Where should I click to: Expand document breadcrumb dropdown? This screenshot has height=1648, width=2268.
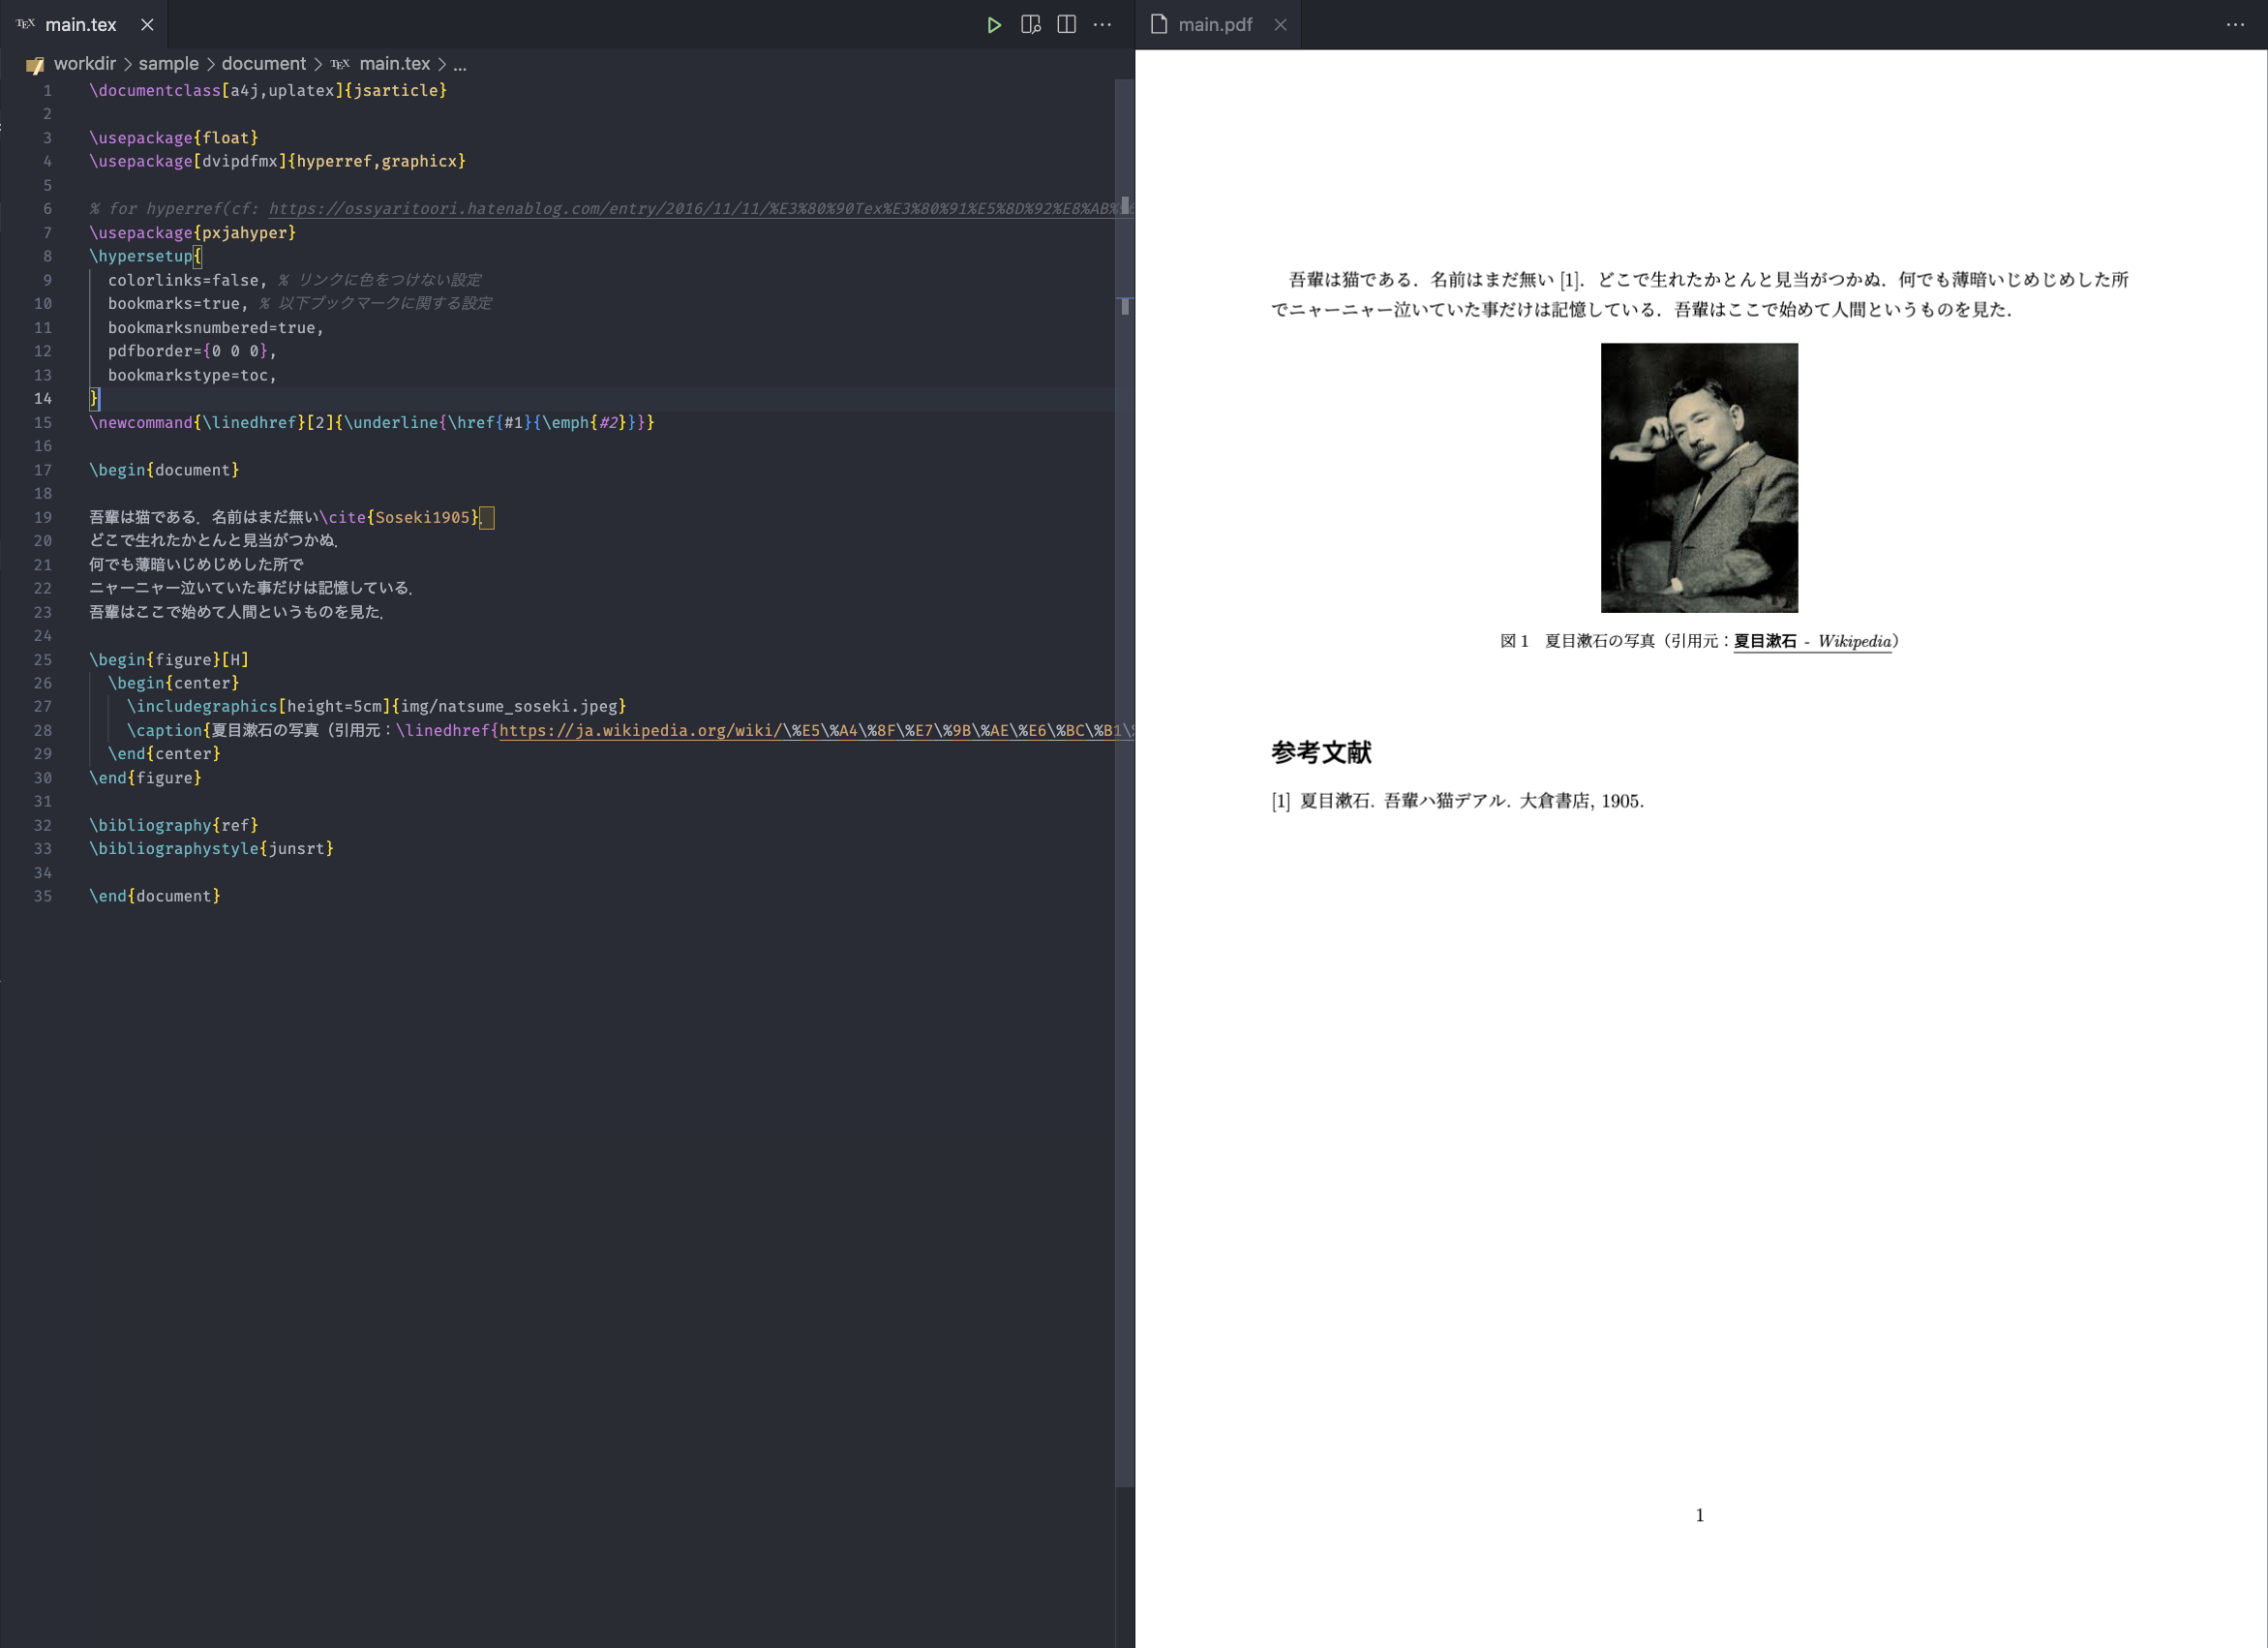pyautogui.click(x=263, y=64)
